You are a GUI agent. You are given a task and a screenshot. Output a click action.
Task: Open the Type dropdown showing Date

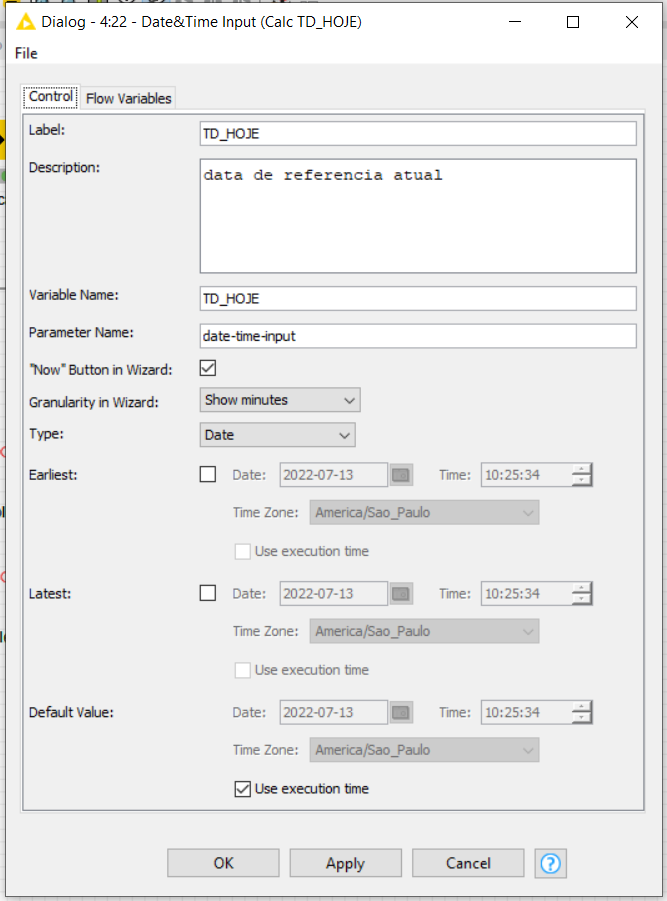(x=277, y=435)
